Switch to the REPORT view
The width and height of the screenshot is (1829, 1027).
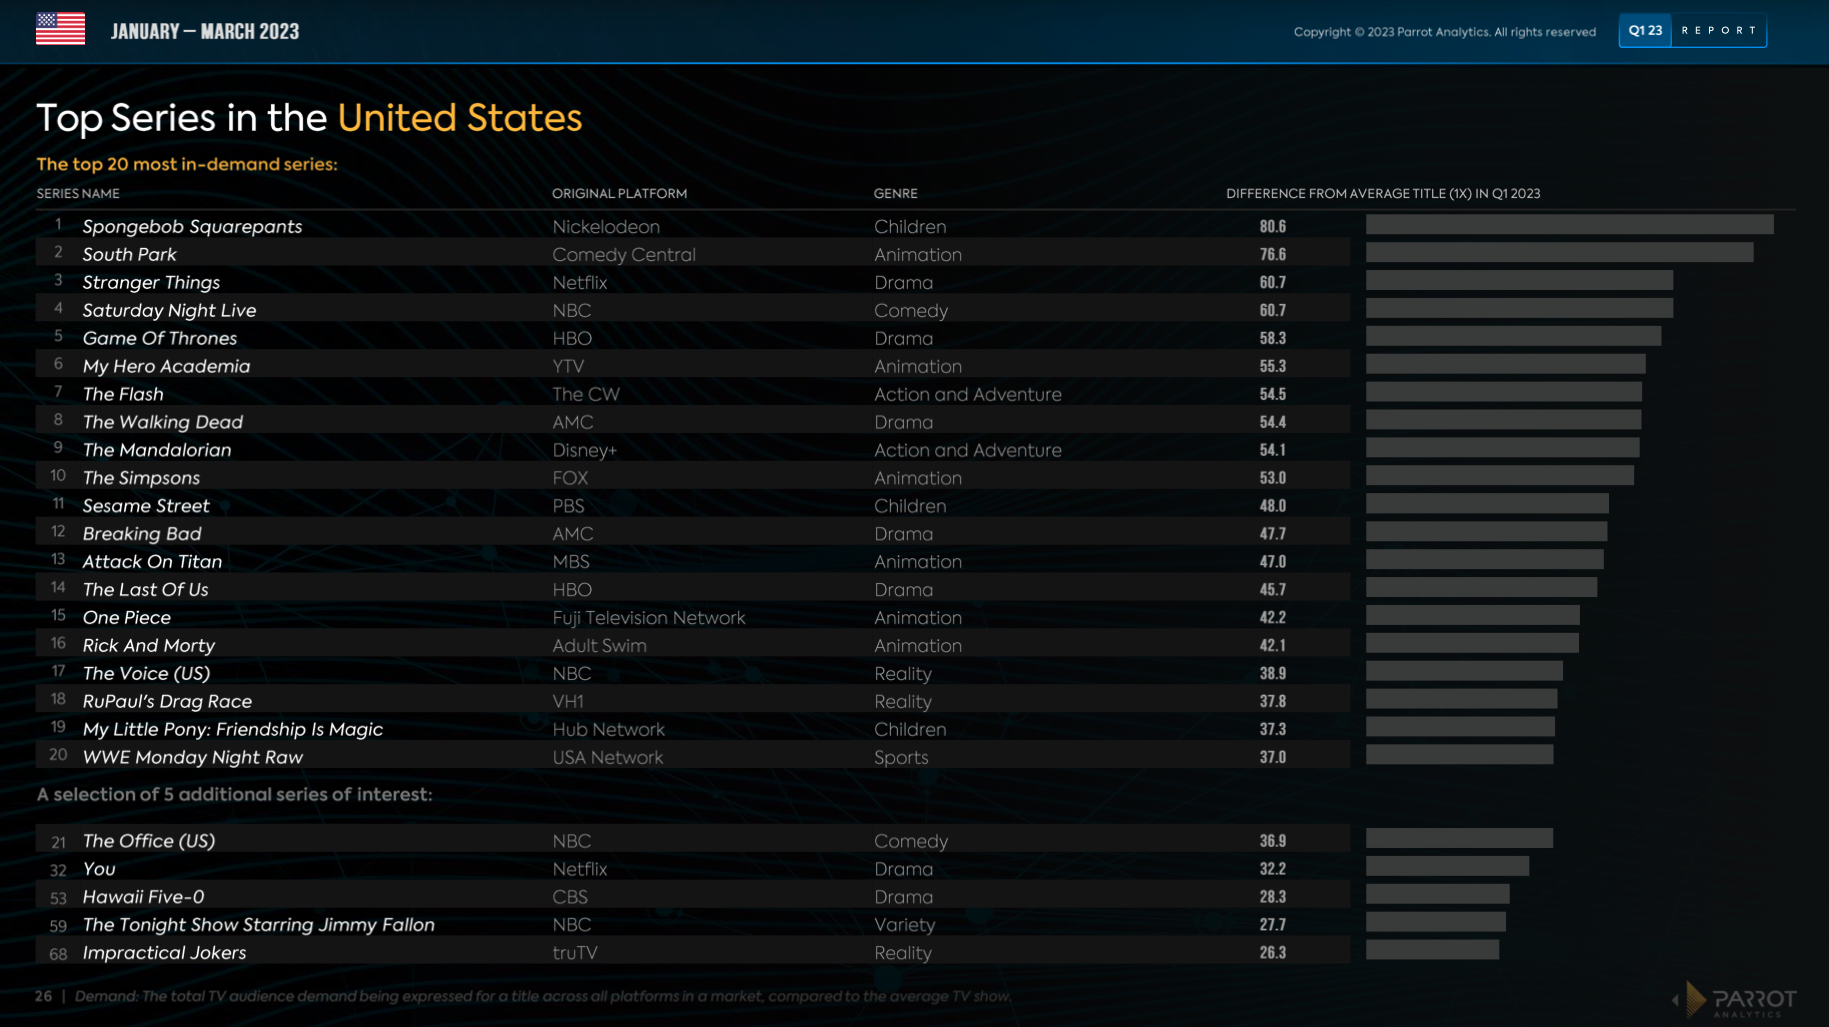[x=1718, y=30]
